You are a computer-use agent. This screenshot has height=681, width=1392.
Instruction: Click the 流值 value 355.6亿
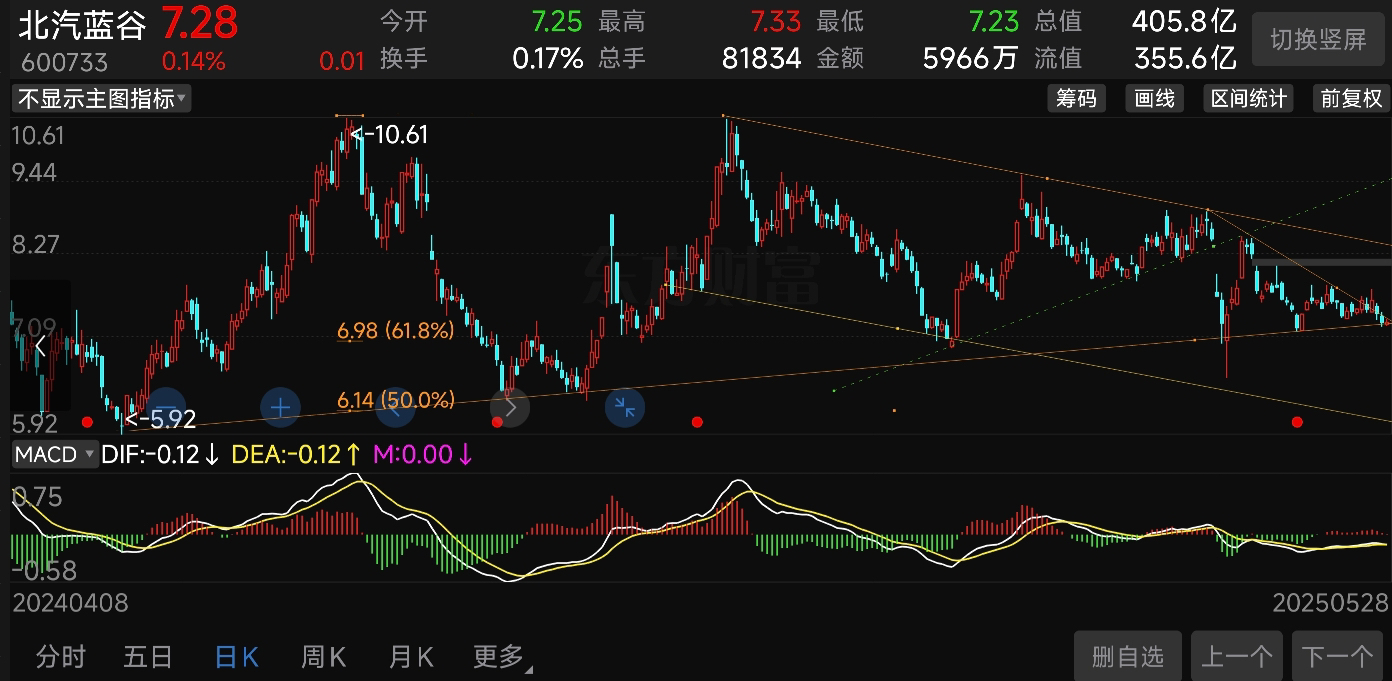[1185, 58]
